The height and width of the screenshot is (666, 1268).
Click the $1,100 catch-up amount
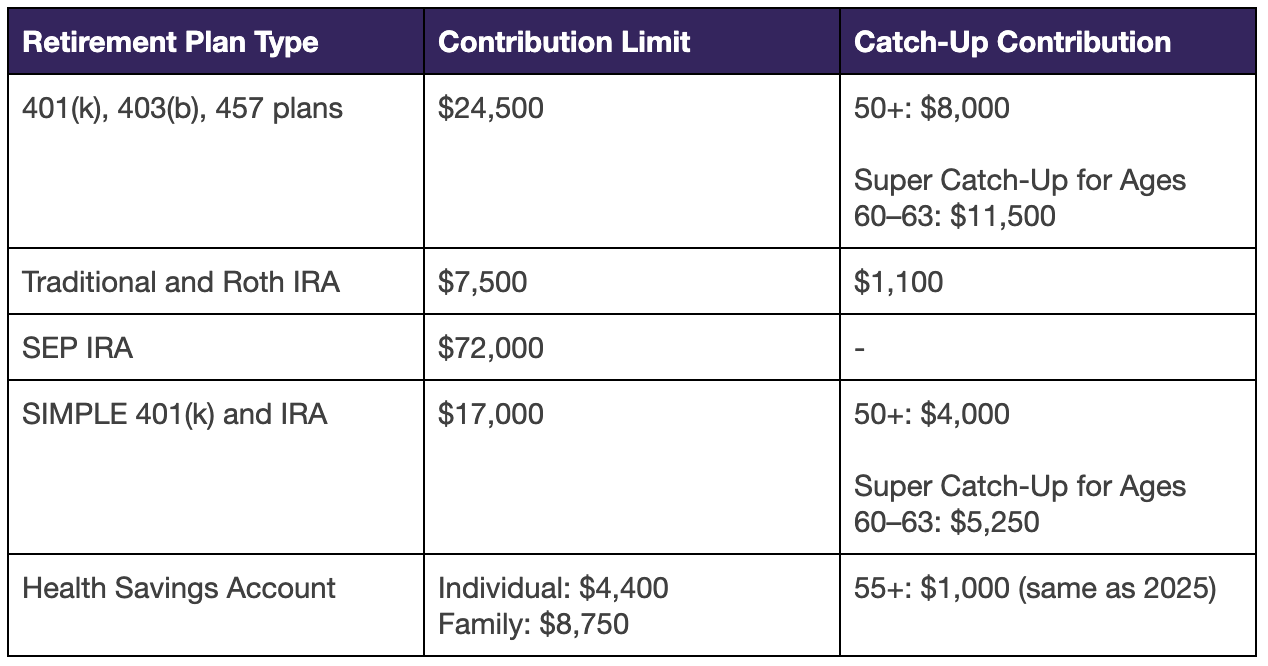pos(898,282)
